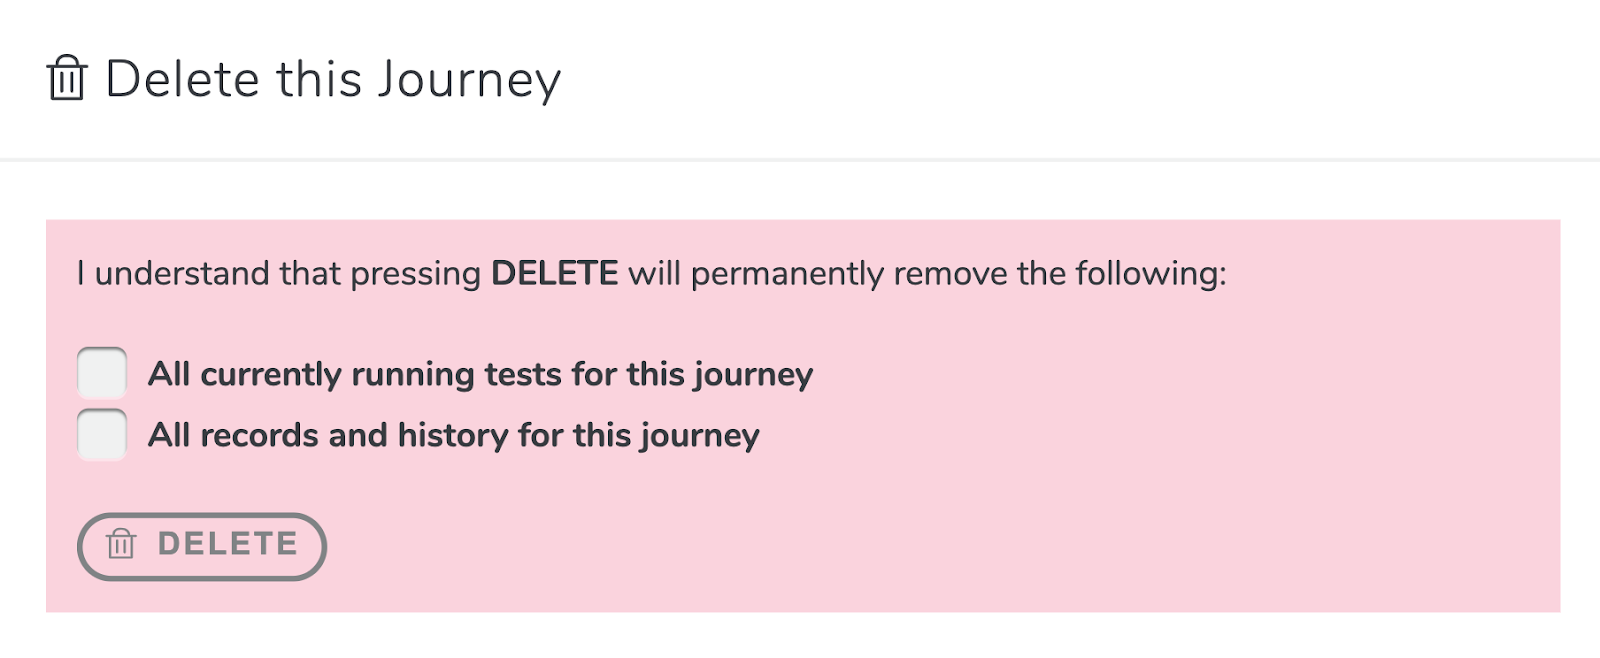Toggle the second checkbox above the DELETE button
This screenshot has width=1600, height=658.
[102, 434]
